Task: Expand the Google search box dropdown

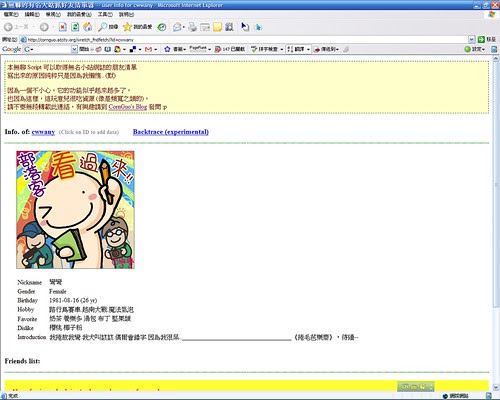Action: pos(74,49)
